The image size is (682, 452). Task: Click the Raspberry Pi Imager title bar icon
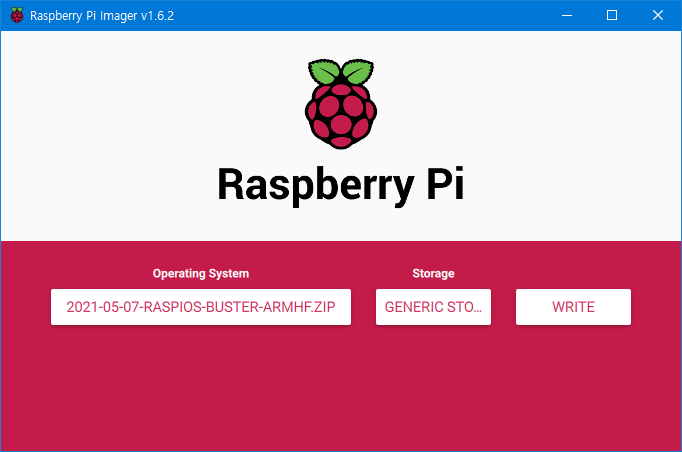(x=17, y=15)
